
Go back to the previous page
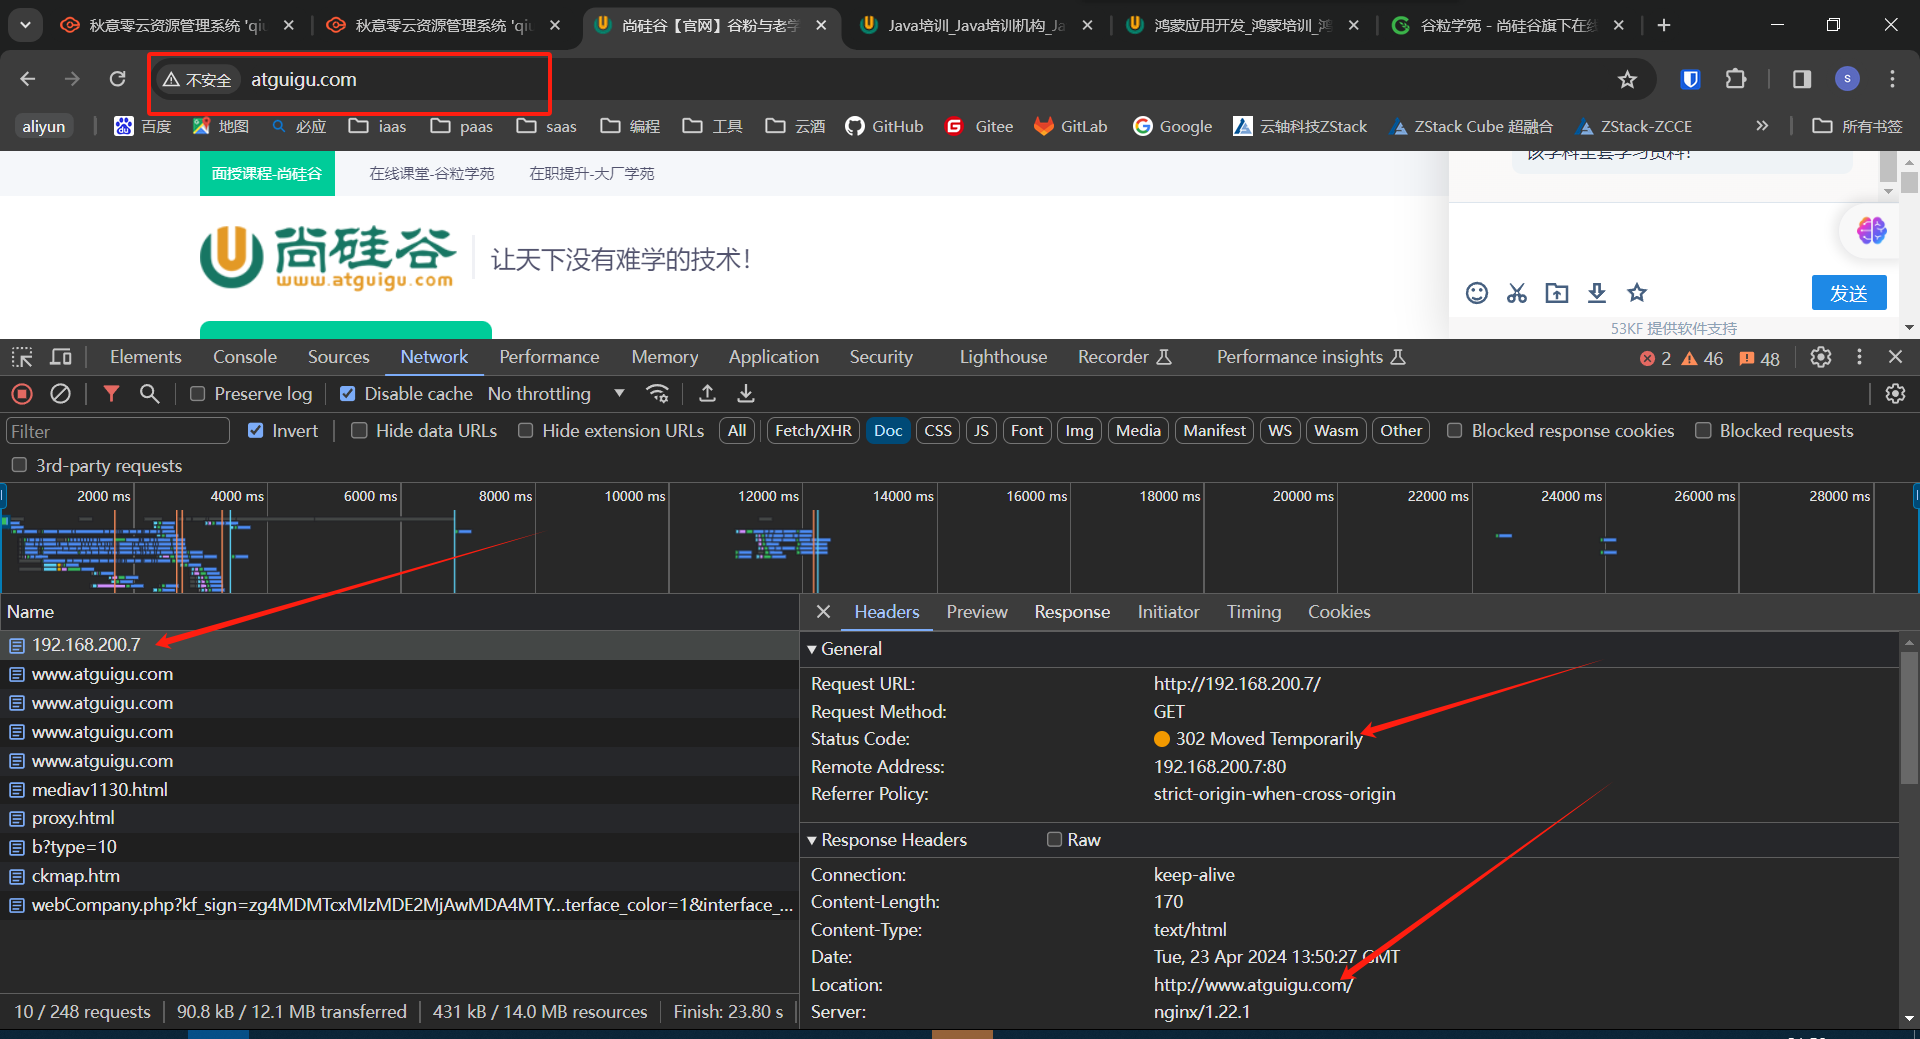click(28, 79)
